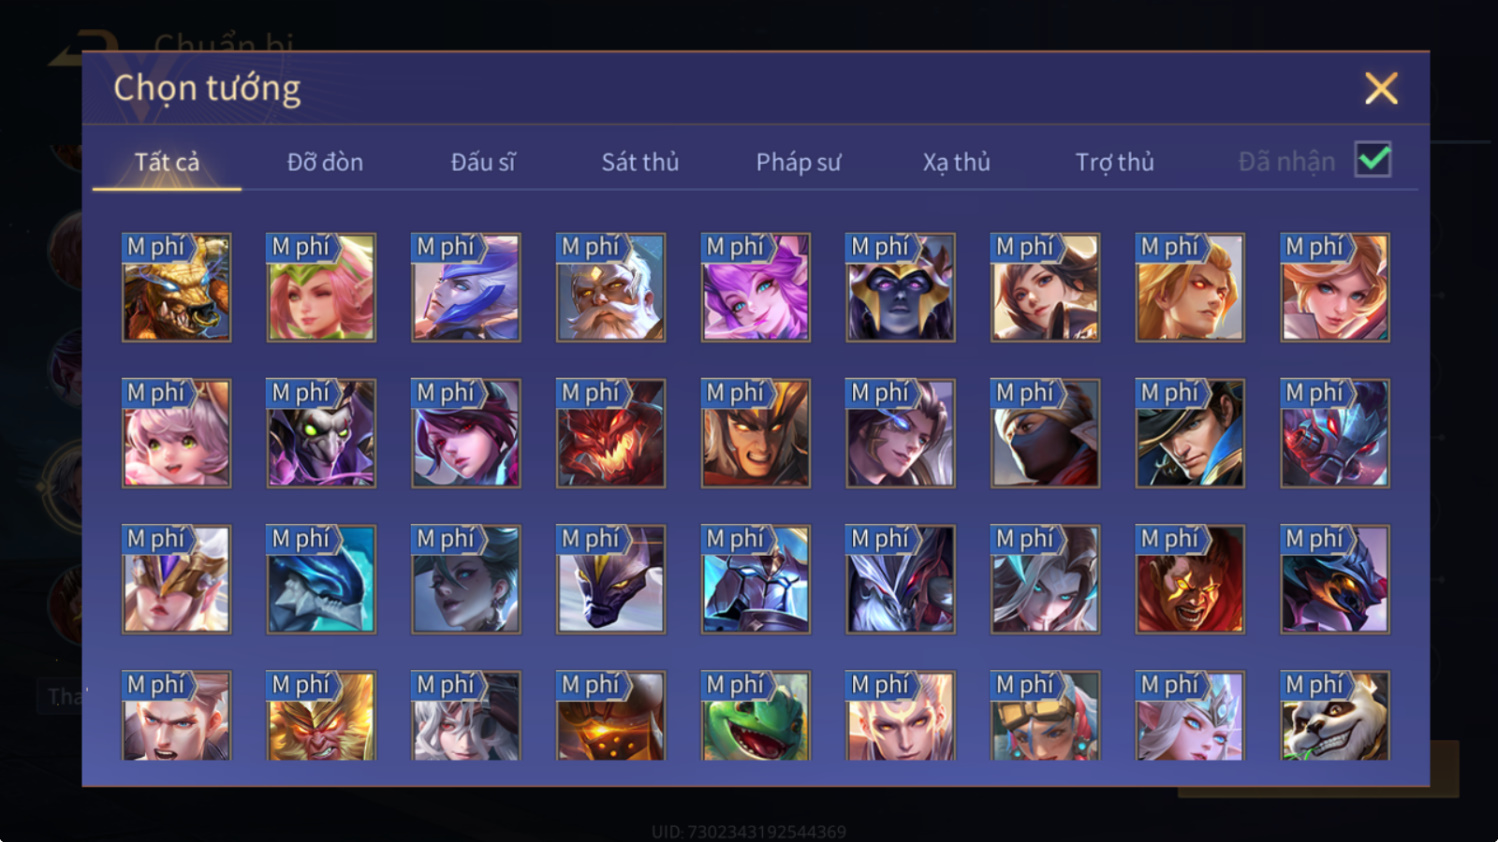
Task: Select the masked ninja hero portrait
Action: pyautogui.click(x=1045, y=433)
